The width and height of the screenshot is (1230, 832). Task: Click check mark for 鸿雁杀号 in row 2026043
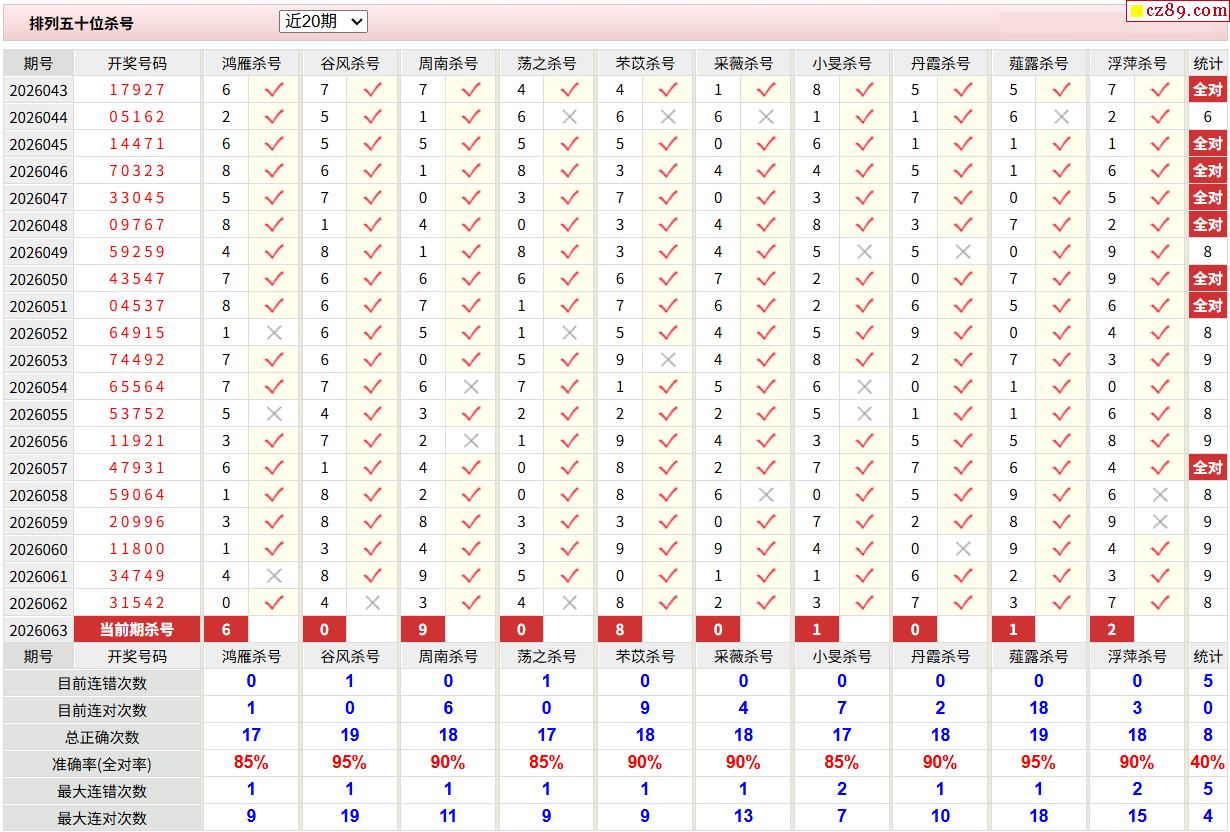(274, 90)
